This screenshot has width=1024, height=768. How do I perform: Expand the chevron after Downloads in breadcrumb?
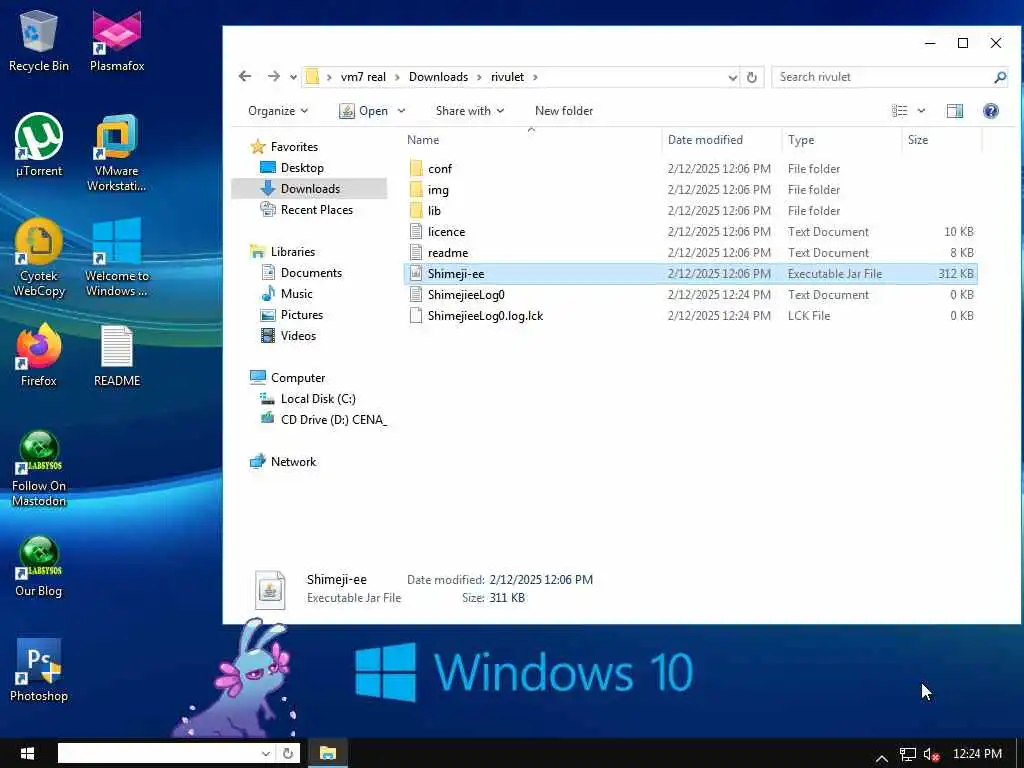coord(479,77)
